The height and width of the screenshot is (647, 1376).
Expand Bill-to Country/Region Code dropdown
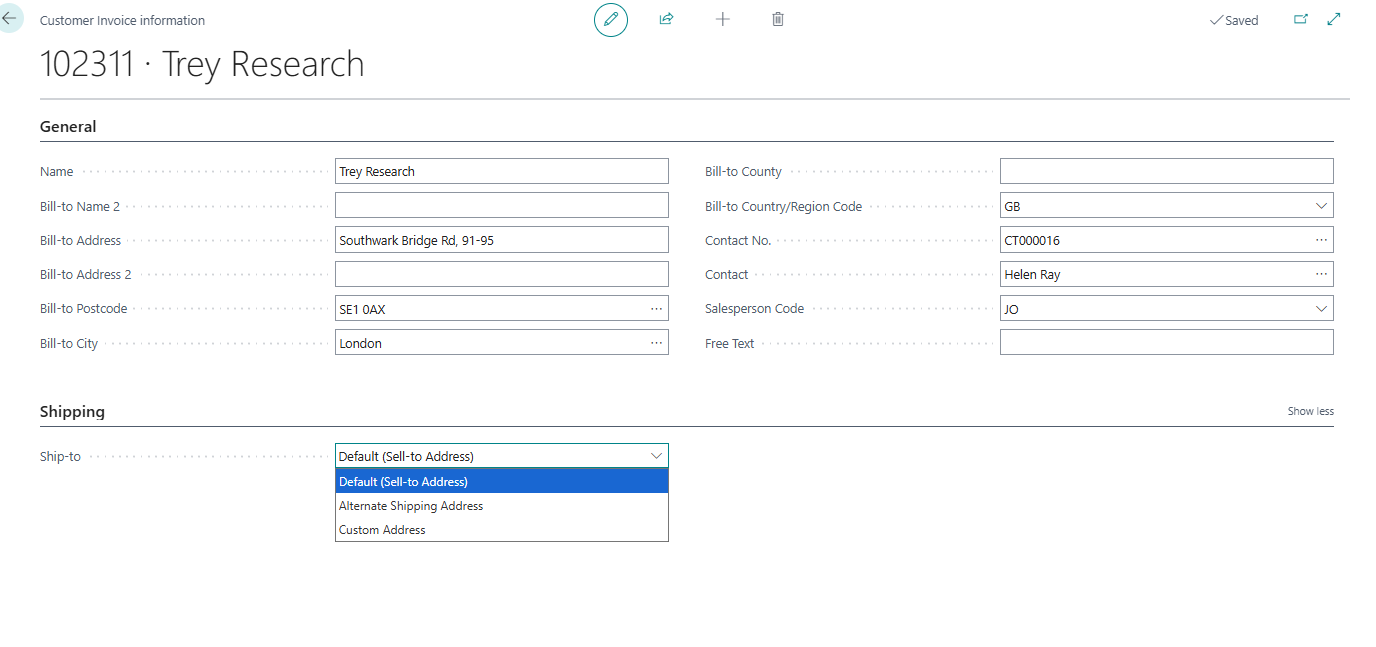(1322, 206)
